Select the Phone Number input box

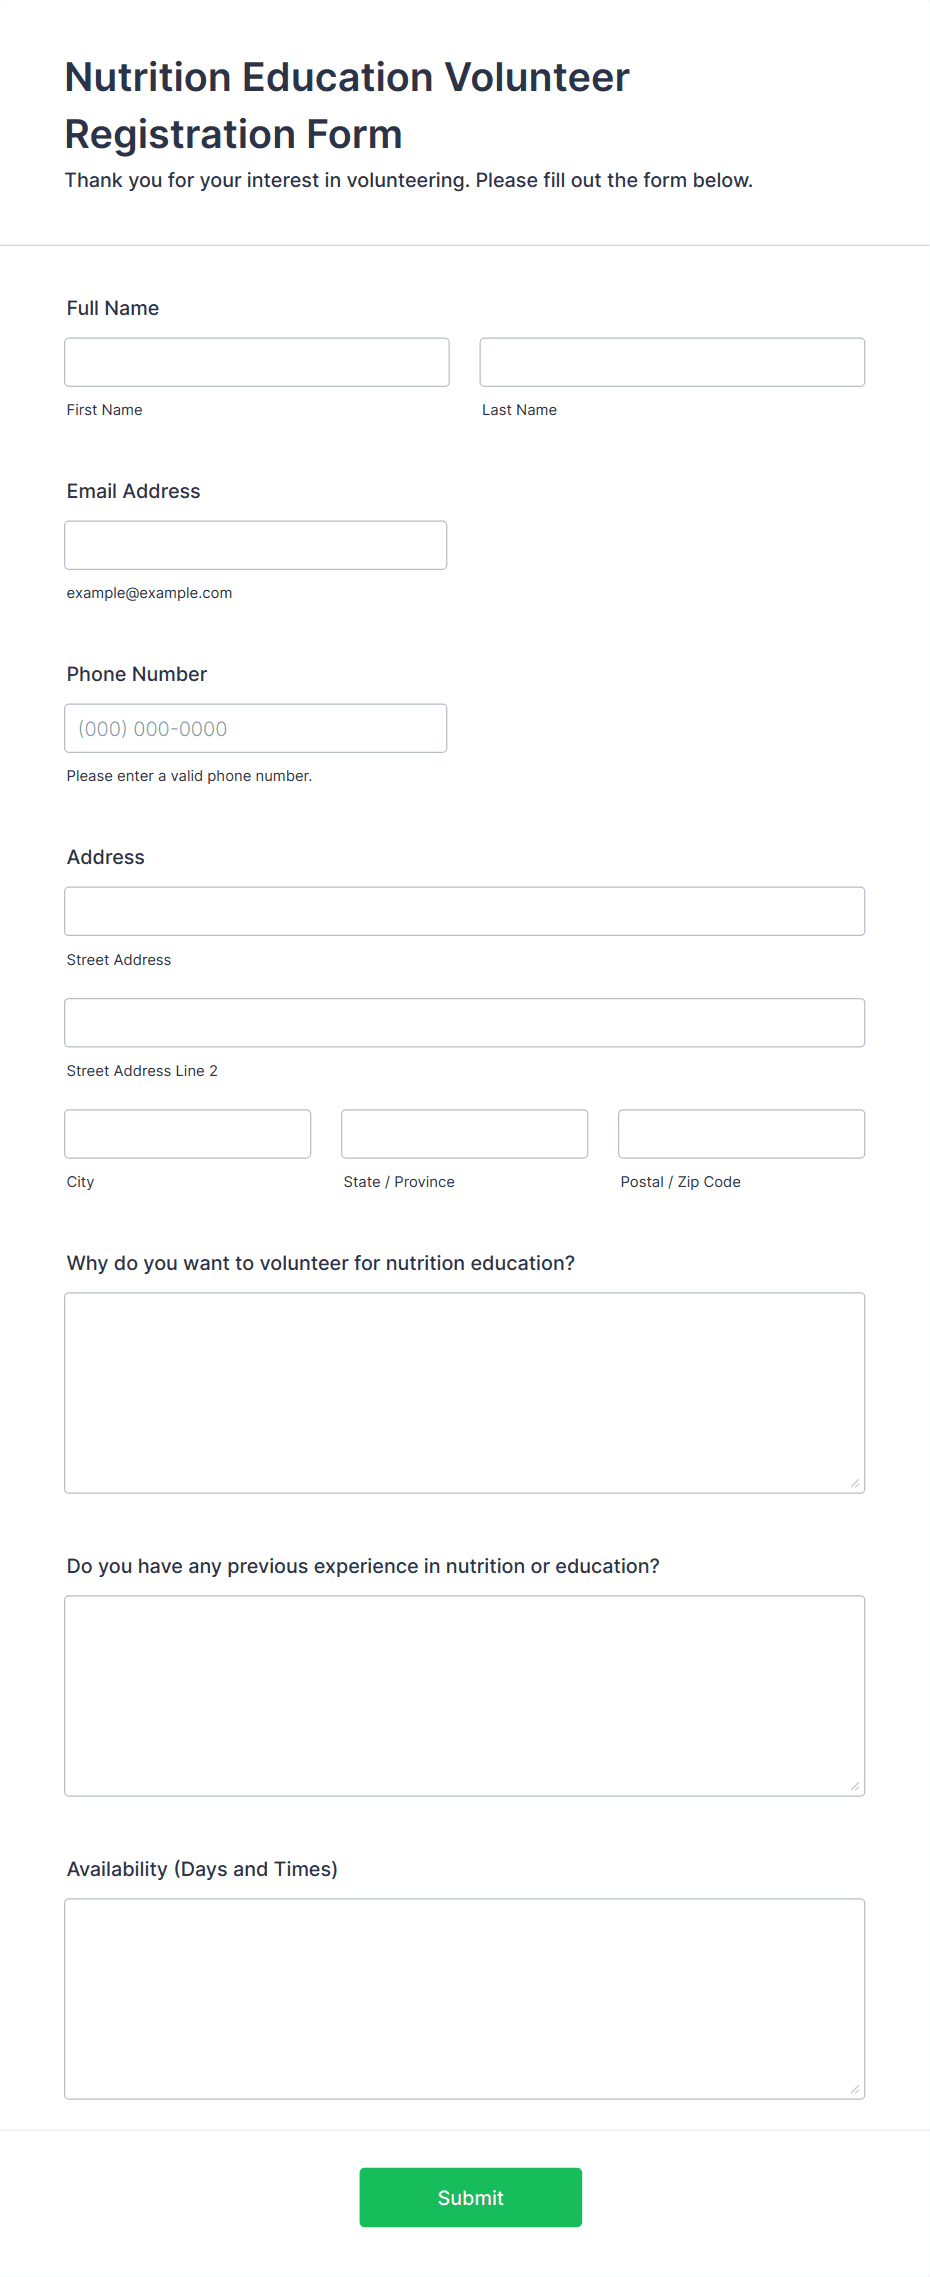pos(256,728)
